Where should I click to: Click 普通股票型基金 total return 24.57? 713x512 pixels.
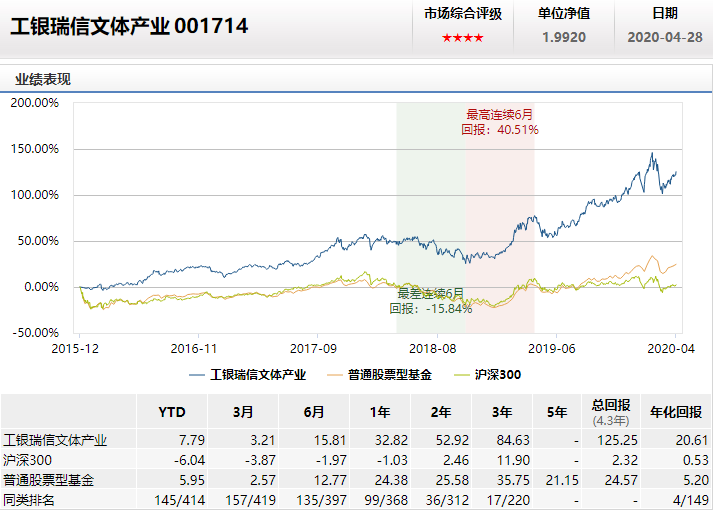pyautogui.click(x=621, y=480)
